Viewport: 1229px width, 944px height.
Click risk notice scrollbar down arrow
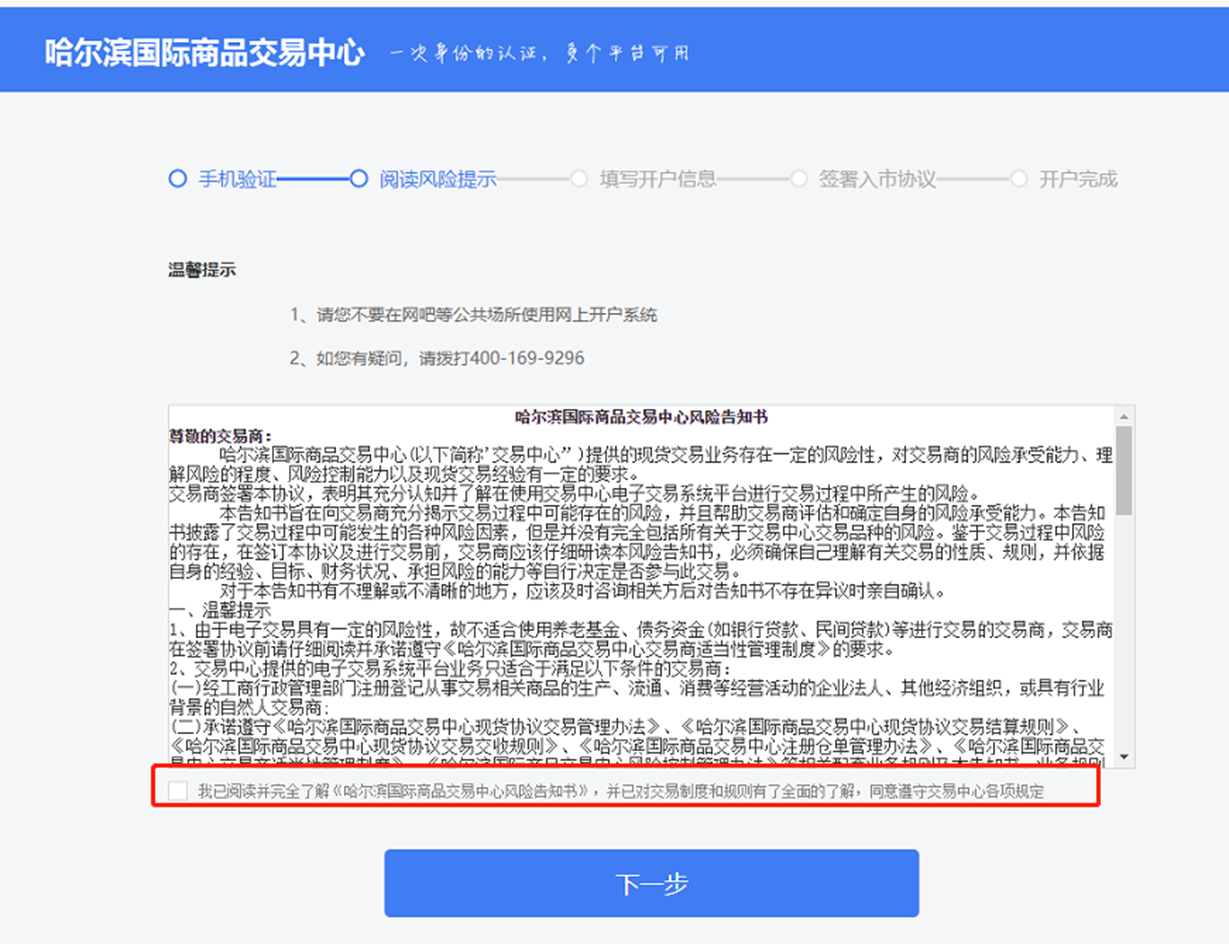(1125, 757)
